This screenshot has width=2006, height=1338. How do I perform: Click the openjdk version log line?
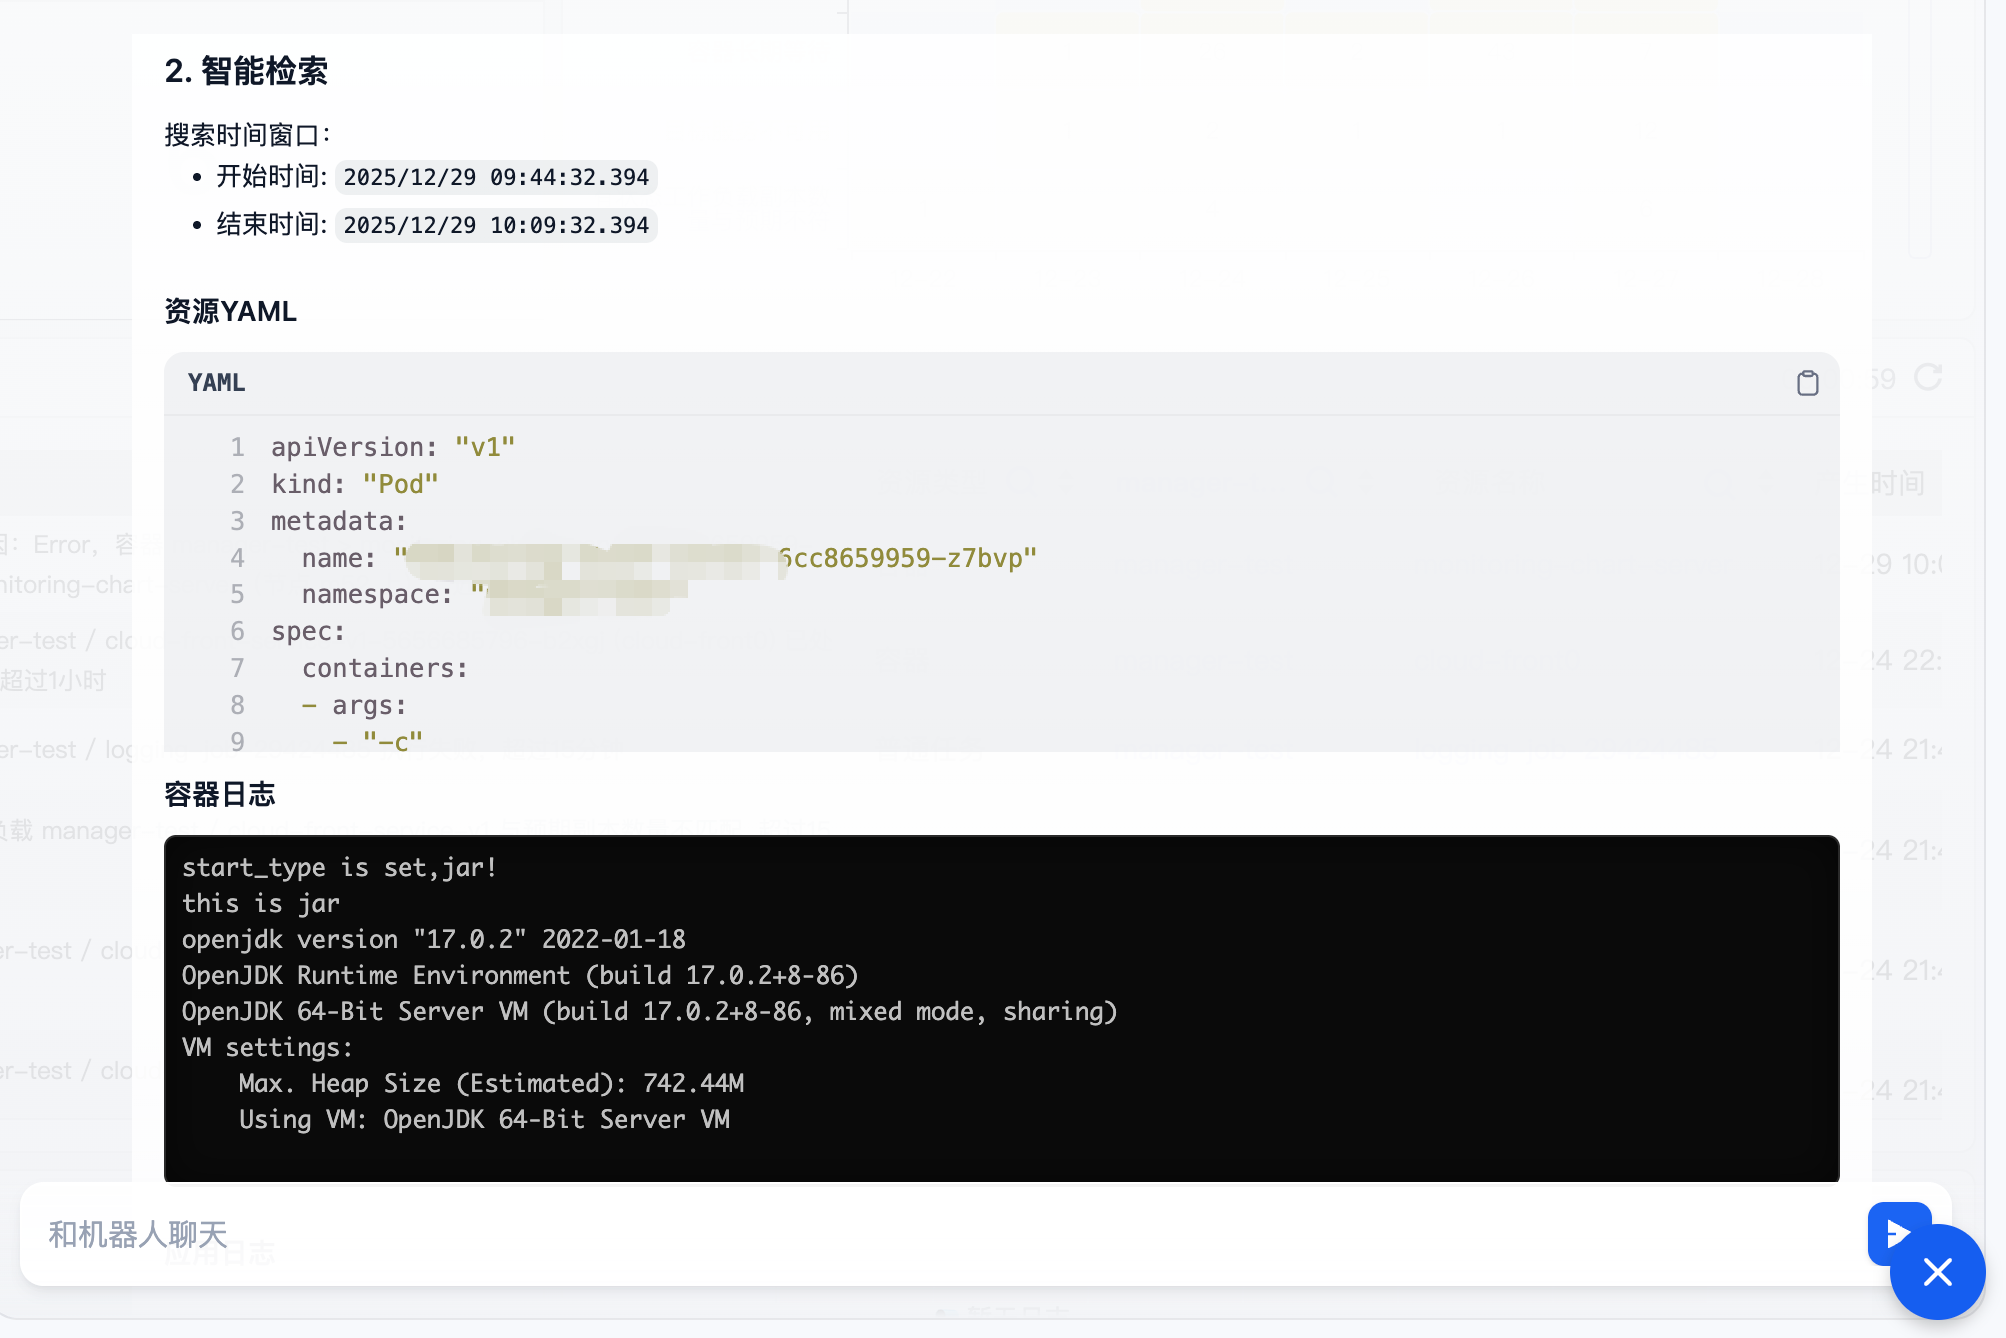point(433,939)
